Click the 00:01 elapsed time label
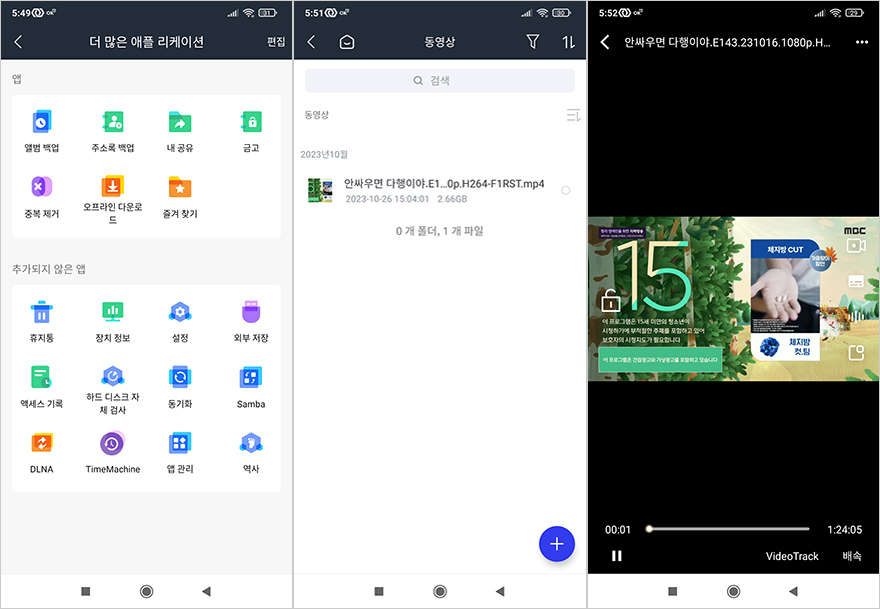Screen dimensions: 880x609 point(617,529)
